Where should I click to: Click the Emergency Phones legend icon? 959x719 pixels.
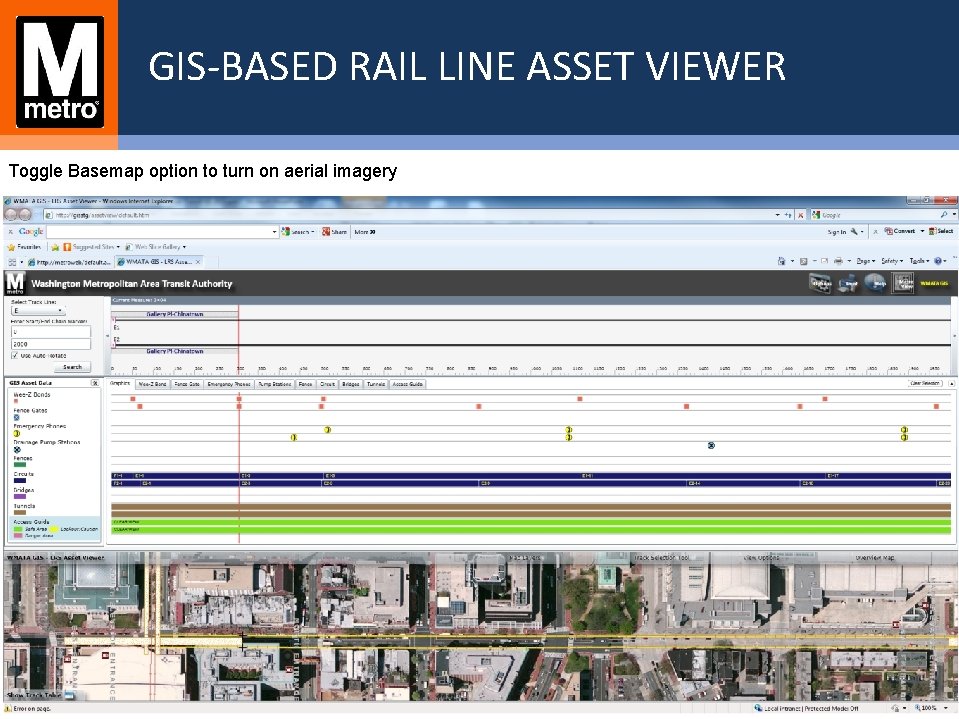pos(17,433)
